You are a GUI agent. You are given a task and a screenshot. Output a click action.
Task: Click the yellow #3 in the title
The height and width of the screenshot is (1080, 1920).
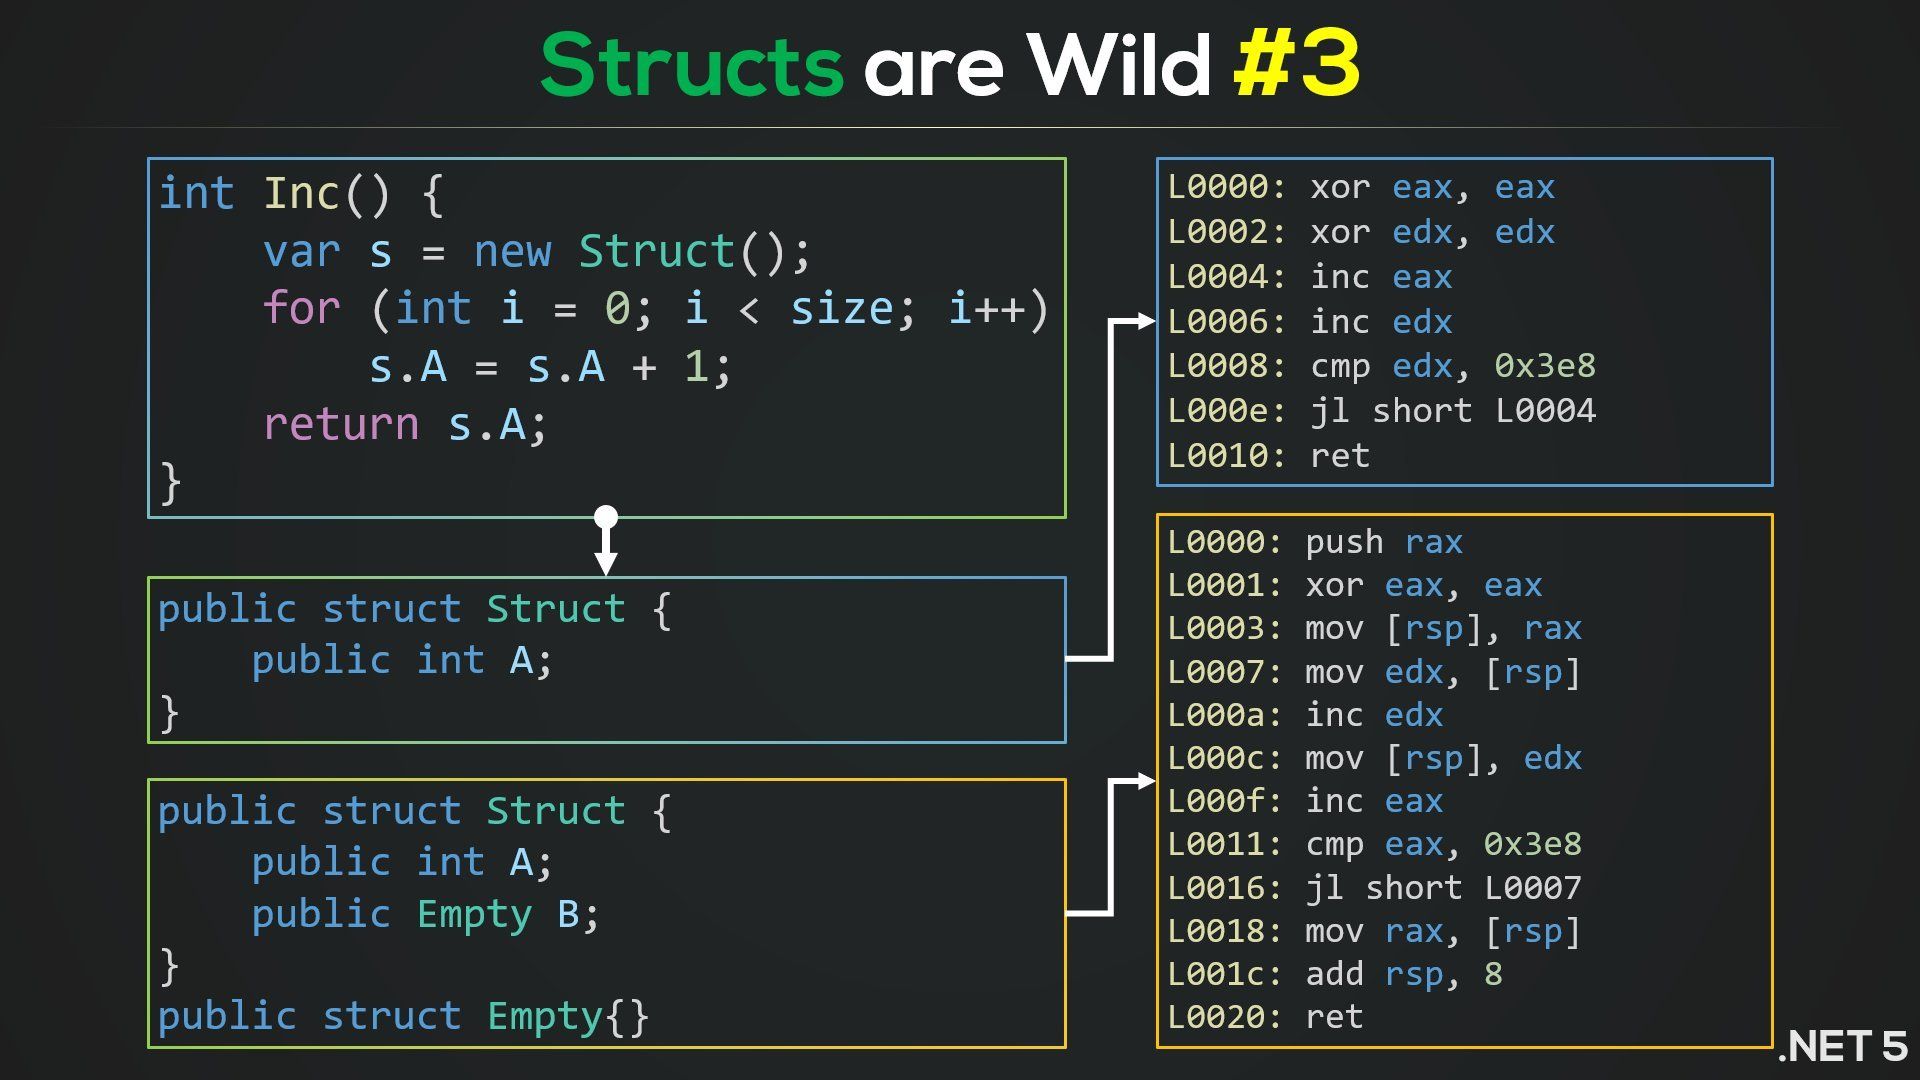coord(1296,65)
